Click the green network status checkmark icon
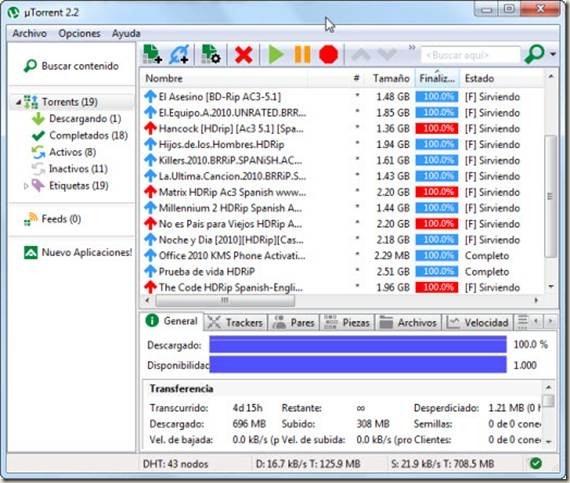Image resolution: width=570 pixels, height=483 pixels. pyautogui.click(x=536, y=463)
